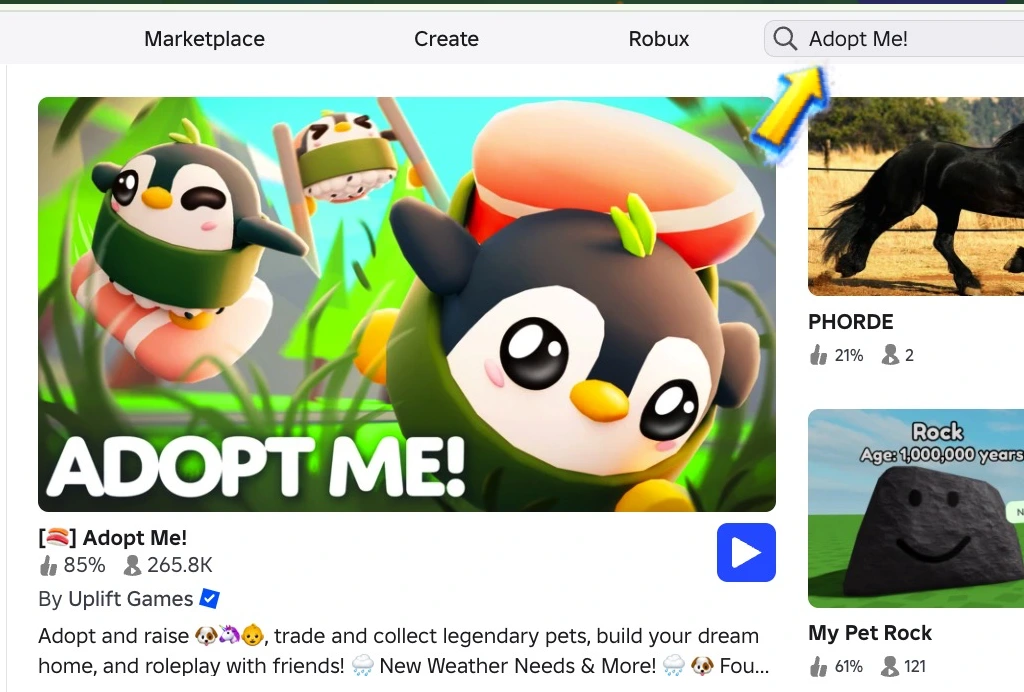
Task: Click My Pet Rock 121 players text
Action: (915, 667)
